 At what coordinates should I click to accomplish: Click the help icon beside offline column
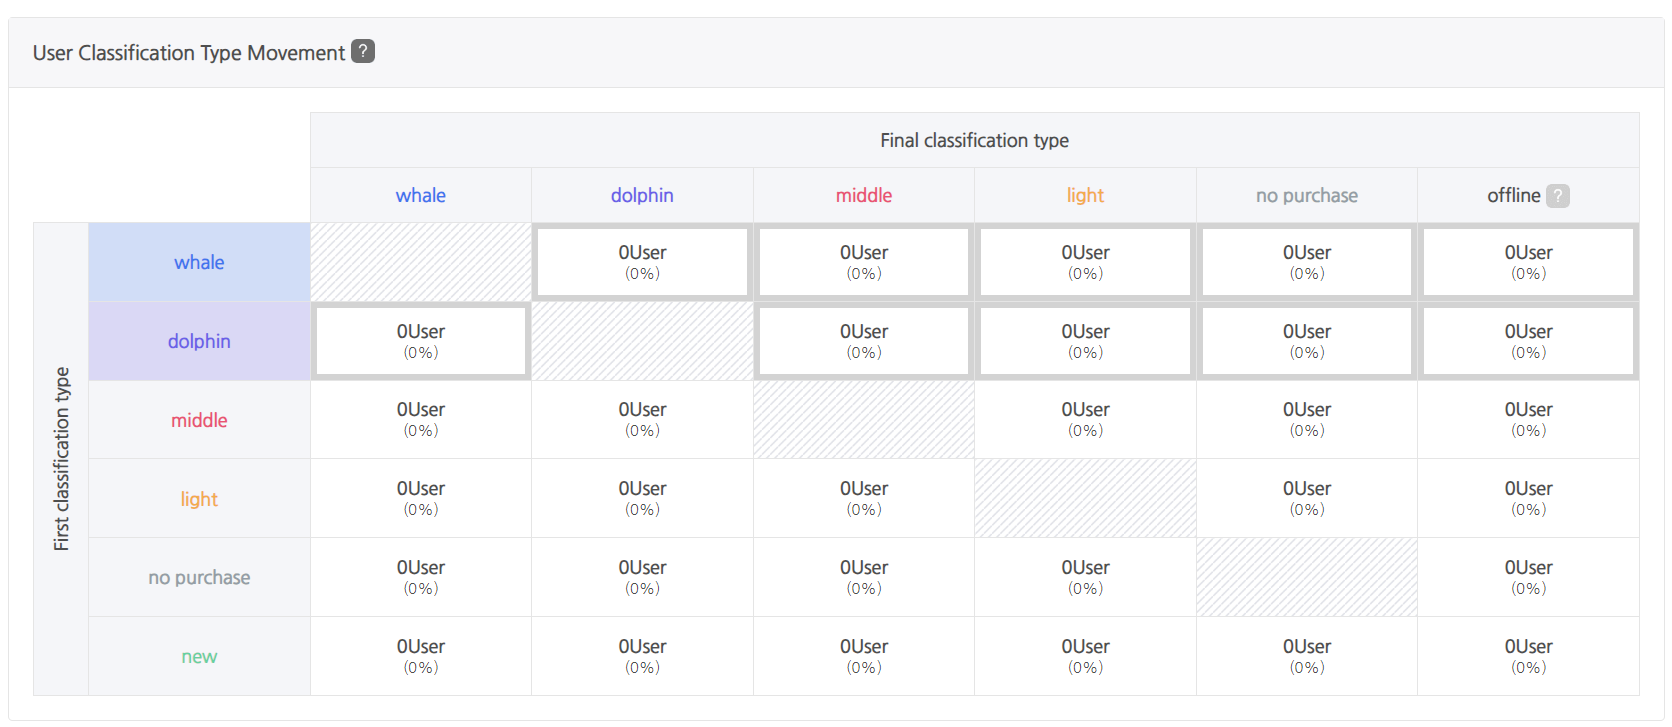click(x=1557, y=196)
